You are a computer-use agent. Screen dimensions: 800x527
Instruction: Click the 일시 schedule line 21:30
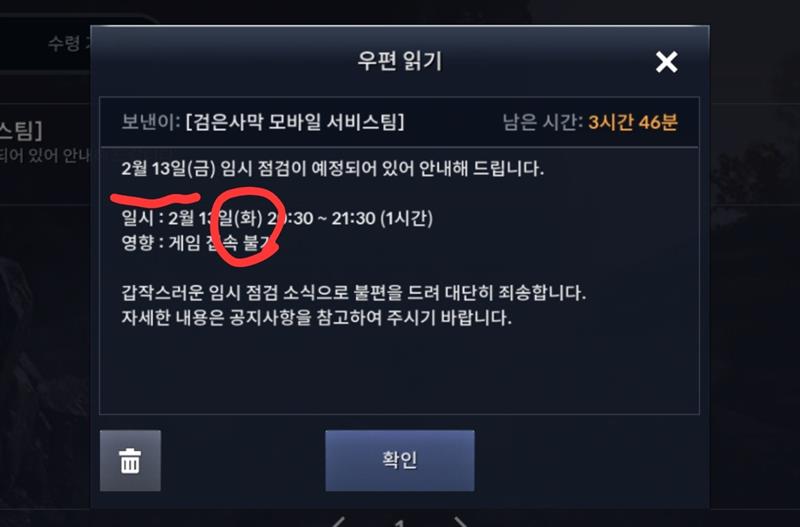(277, 218)
